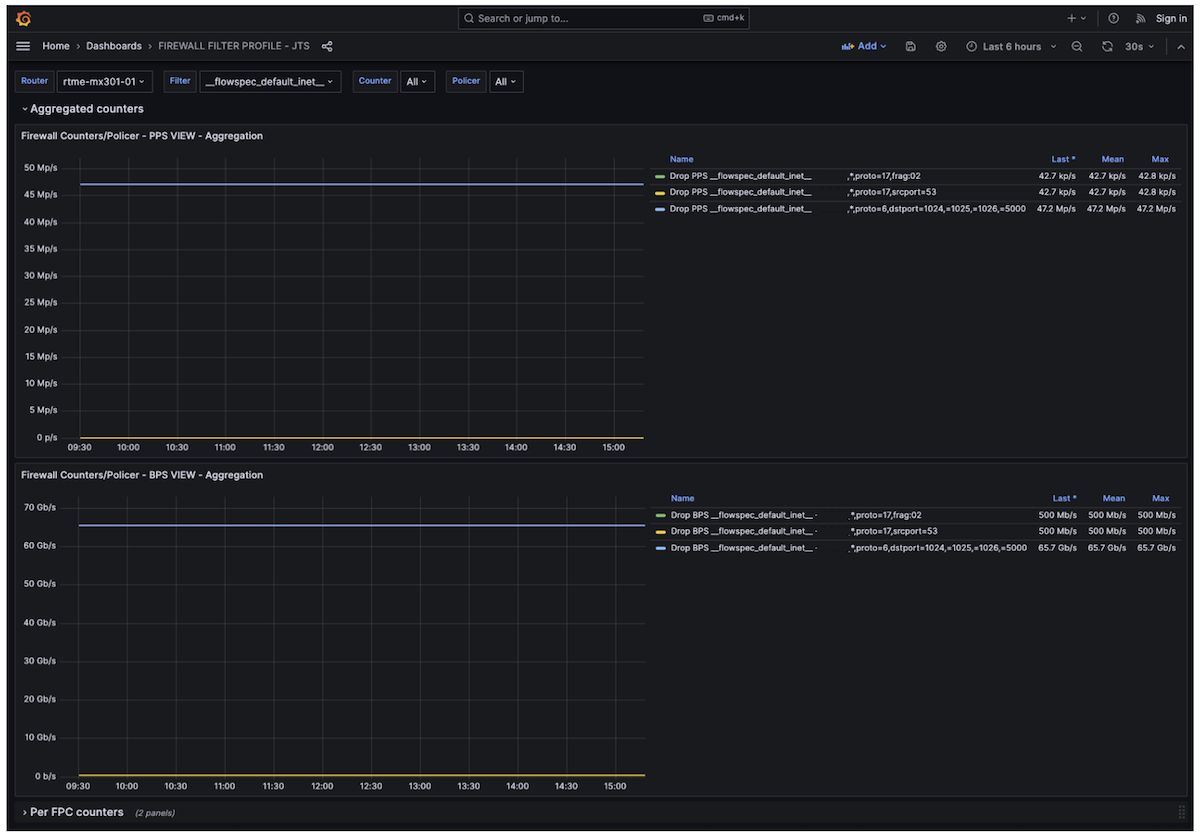Open help via the question mark icon
1200x835 pixels.
coord(1113,17)
